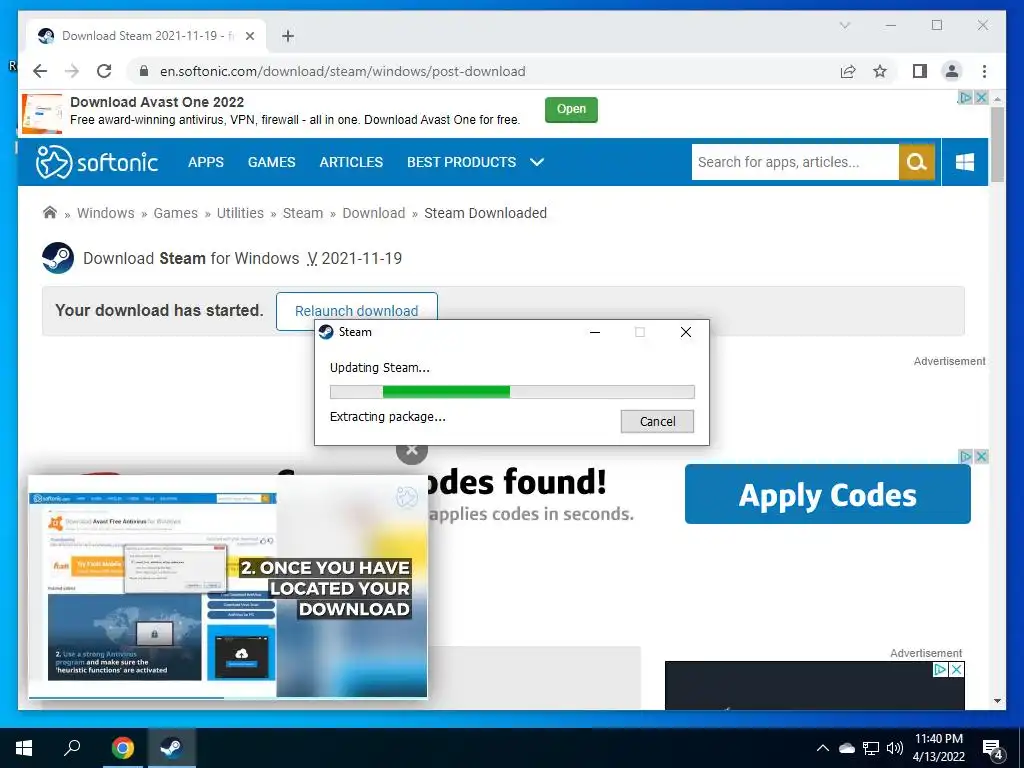The width and height of the screenshot is (1024, 768).
Task: Click the Relaunch download button
Action: click(x=357, y=311)
